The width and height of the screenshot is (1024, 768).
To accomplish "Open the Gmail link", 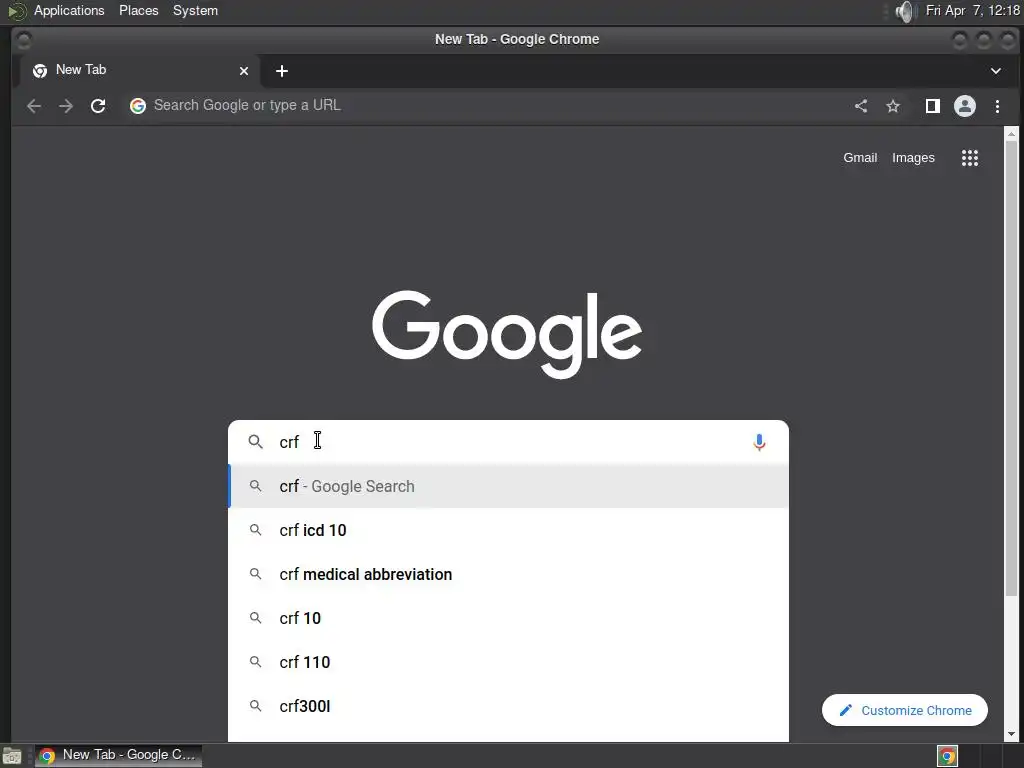I will pos(860,157).
